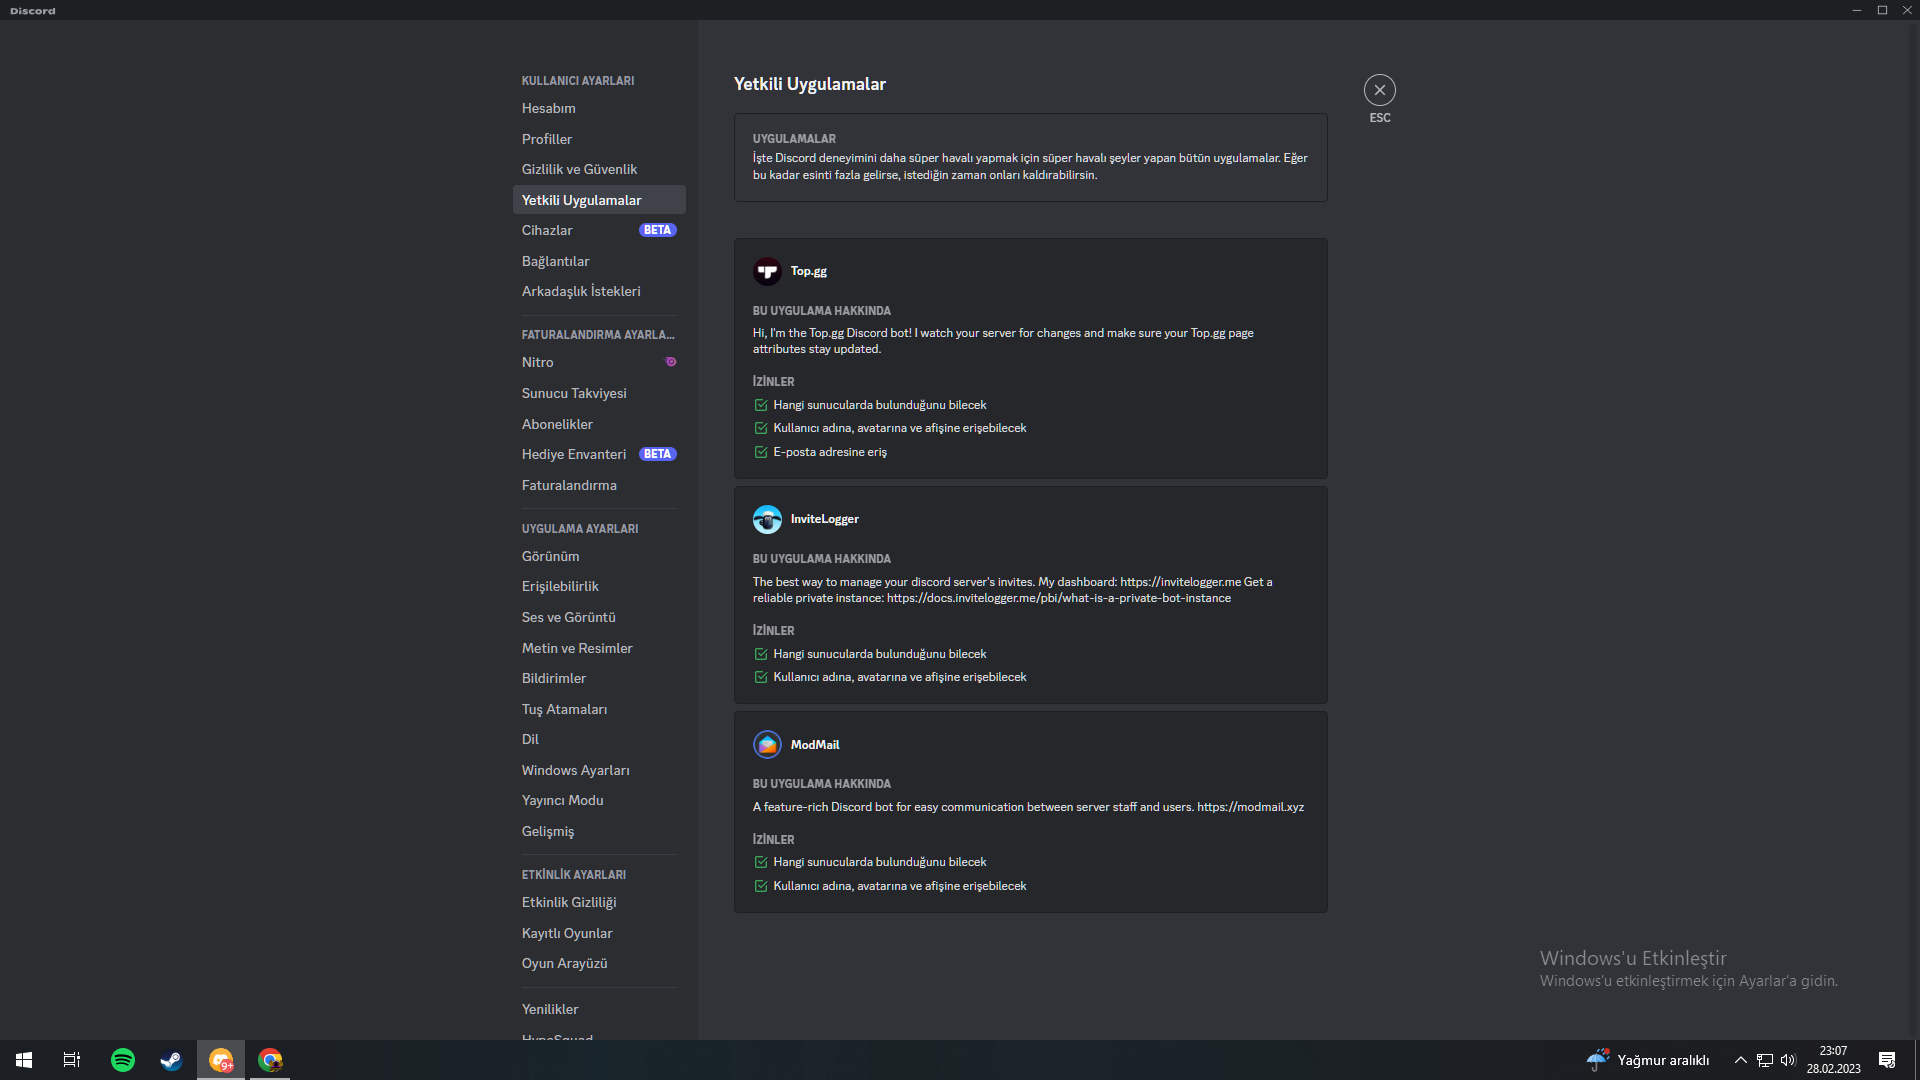Image resolution: width=1920 pixels, height=1080 pixels.
Task: Expand the hidden system tray icons chevron
Action: [x=1740, y=1060]
